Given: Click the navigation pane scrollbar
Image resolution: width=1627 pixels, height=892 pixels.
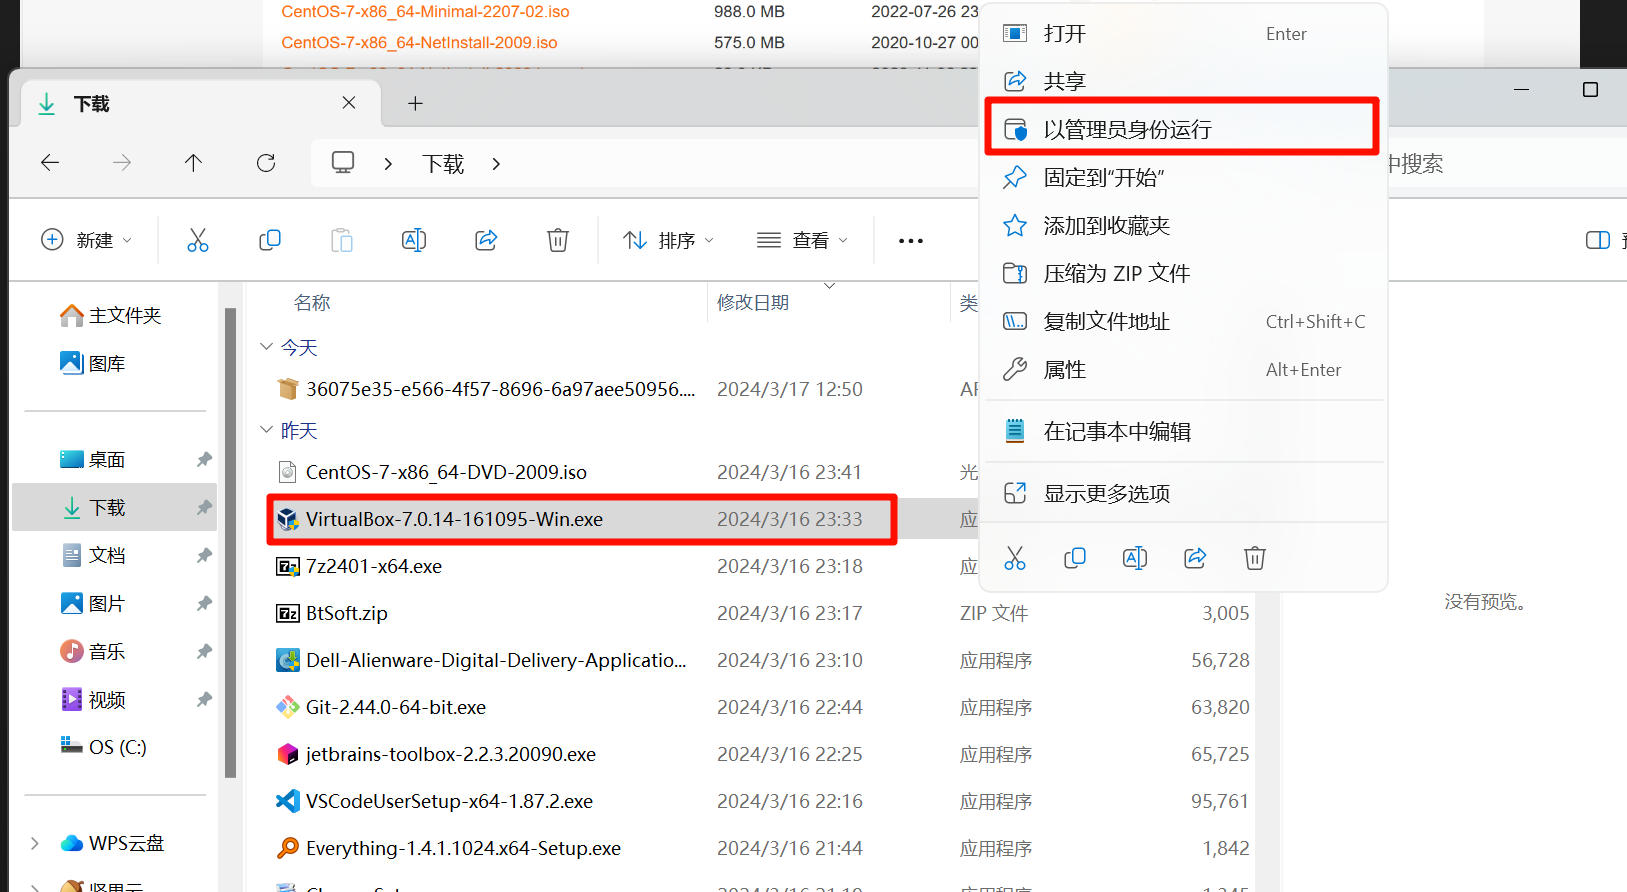Looking at the screenshot, I should point(231,542).
